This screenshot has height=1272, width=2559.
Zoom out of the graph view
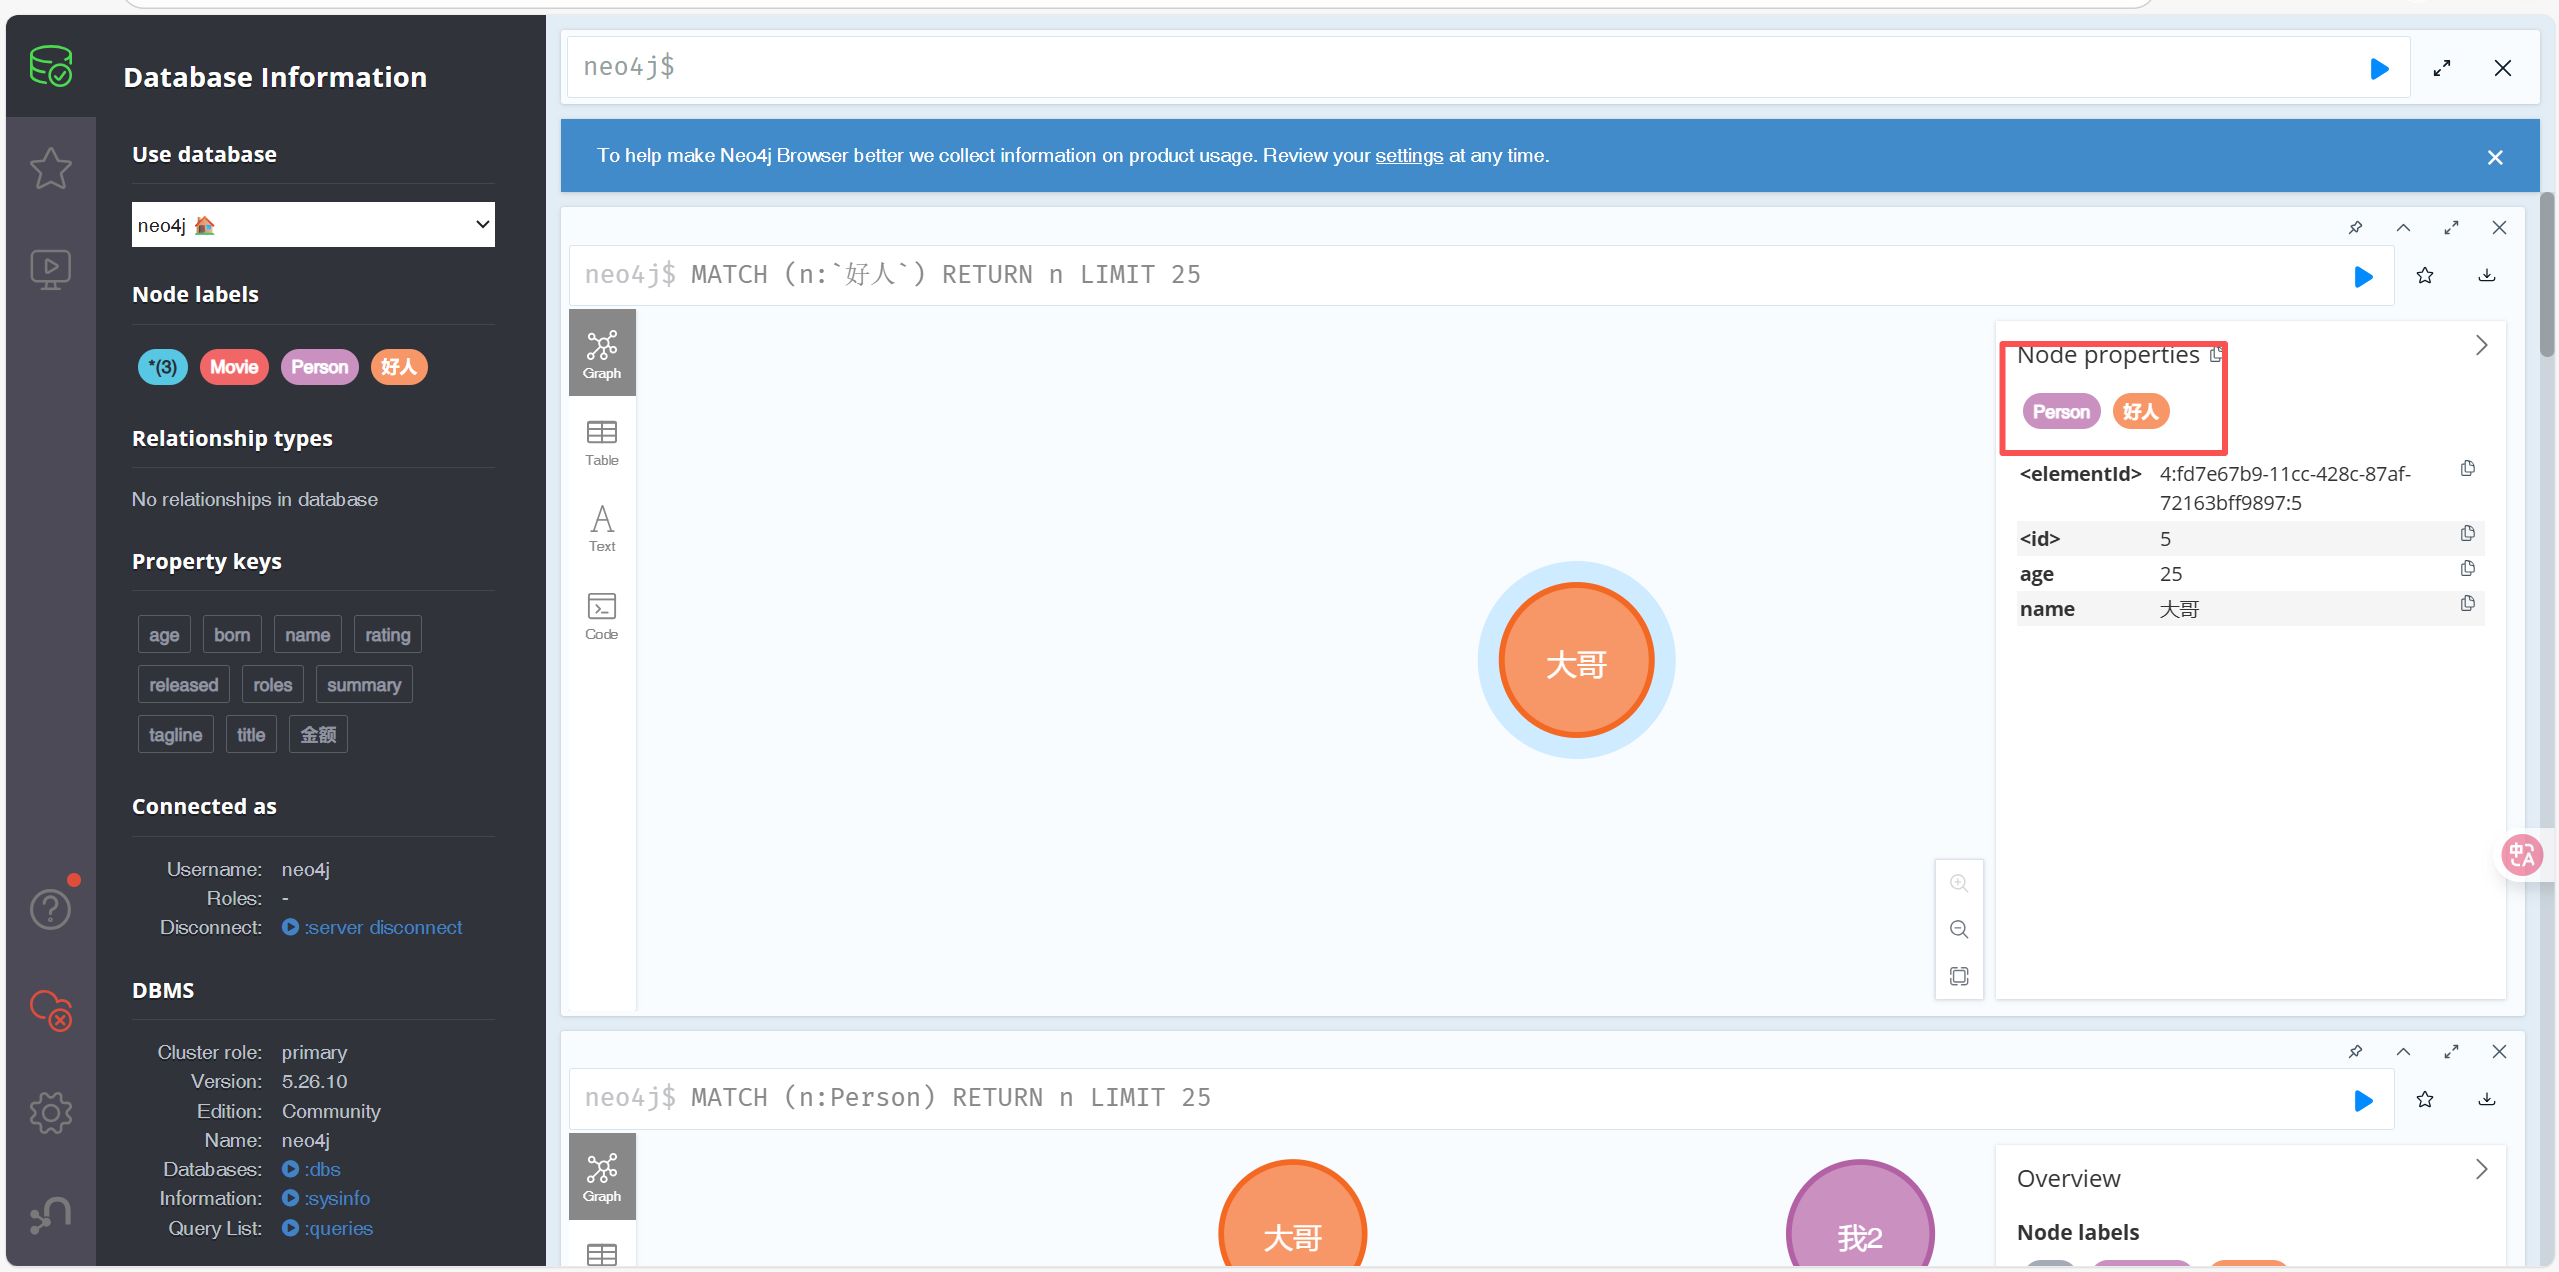1958,929
